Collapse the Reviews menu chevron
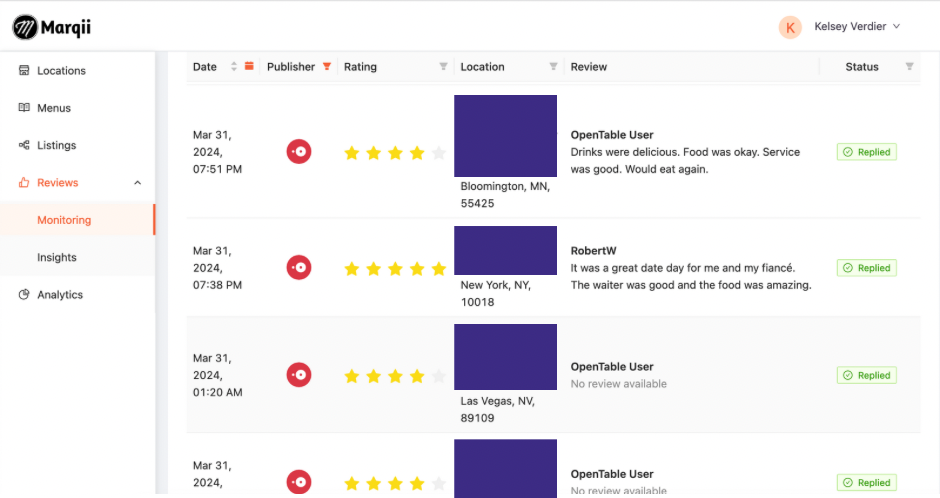Image resolution: width=940 pixels, height=498 pixels. pos(137,183)
